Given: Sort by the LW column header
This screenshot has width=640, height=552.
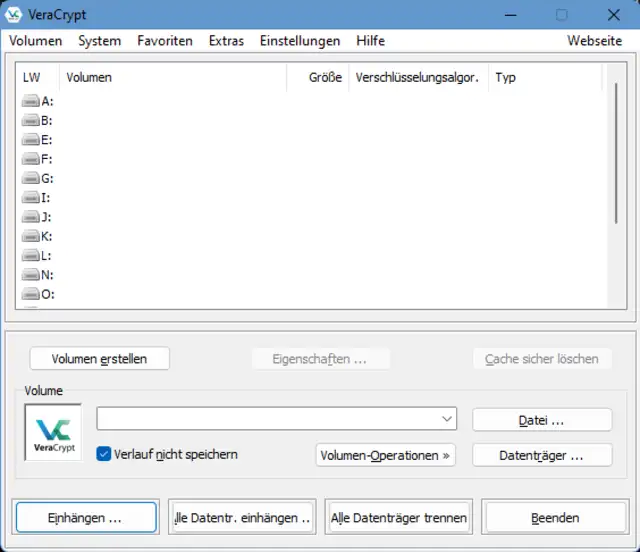Looking at the screenshot, I should pos(38,77).
